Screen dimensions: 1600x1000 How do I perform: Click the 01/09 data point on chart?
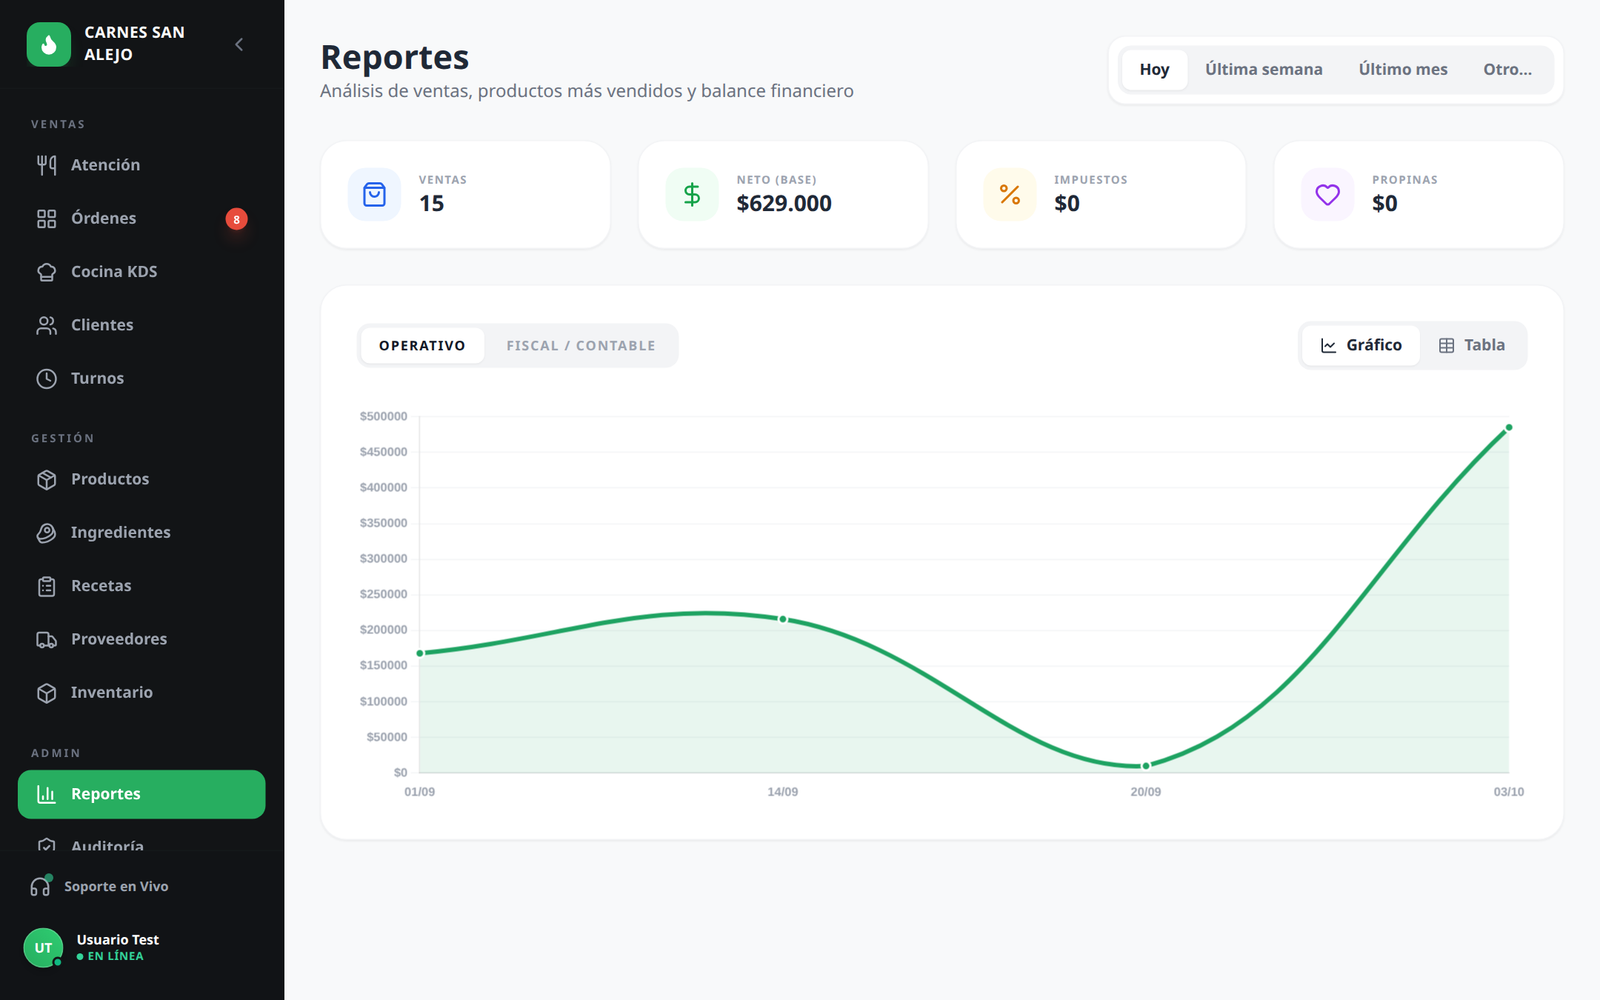420,653
